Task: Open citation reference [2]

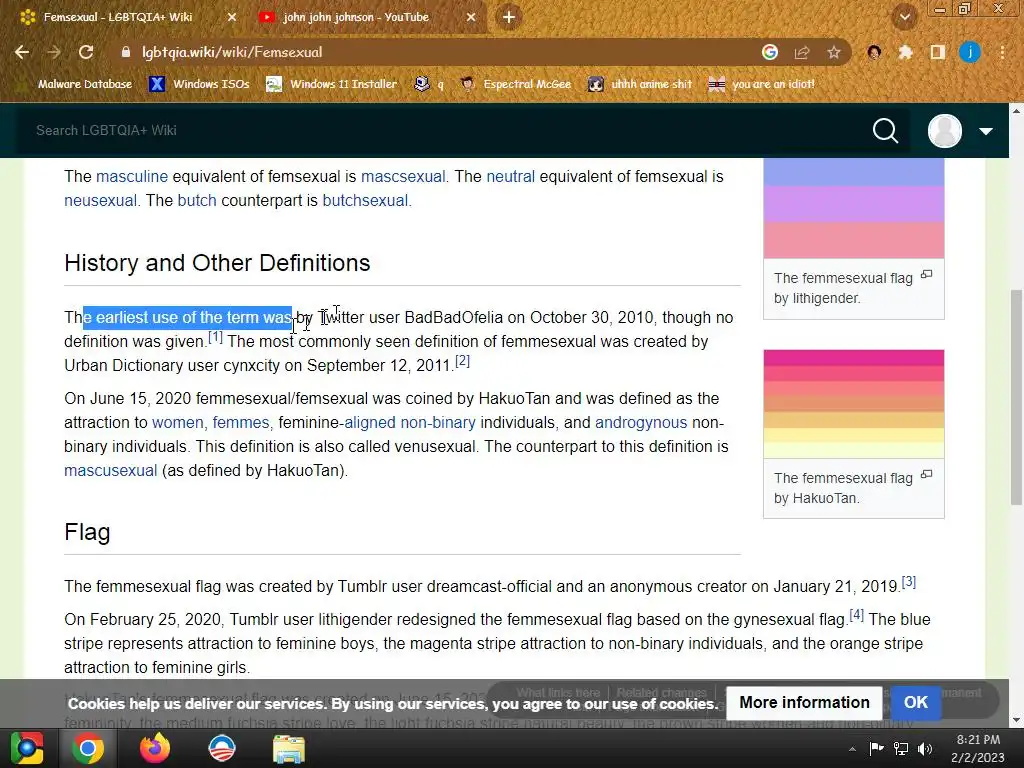Action: point(462,360)
